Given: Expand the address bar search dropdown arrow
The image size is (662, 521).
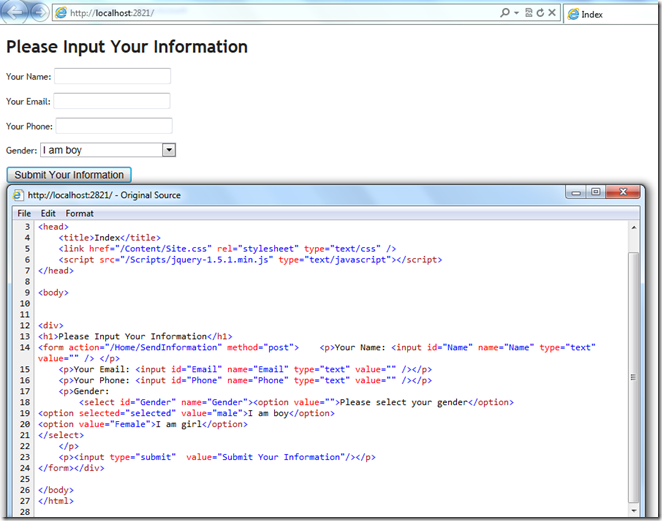Looking at the screenshot, I should pos(516,13).
